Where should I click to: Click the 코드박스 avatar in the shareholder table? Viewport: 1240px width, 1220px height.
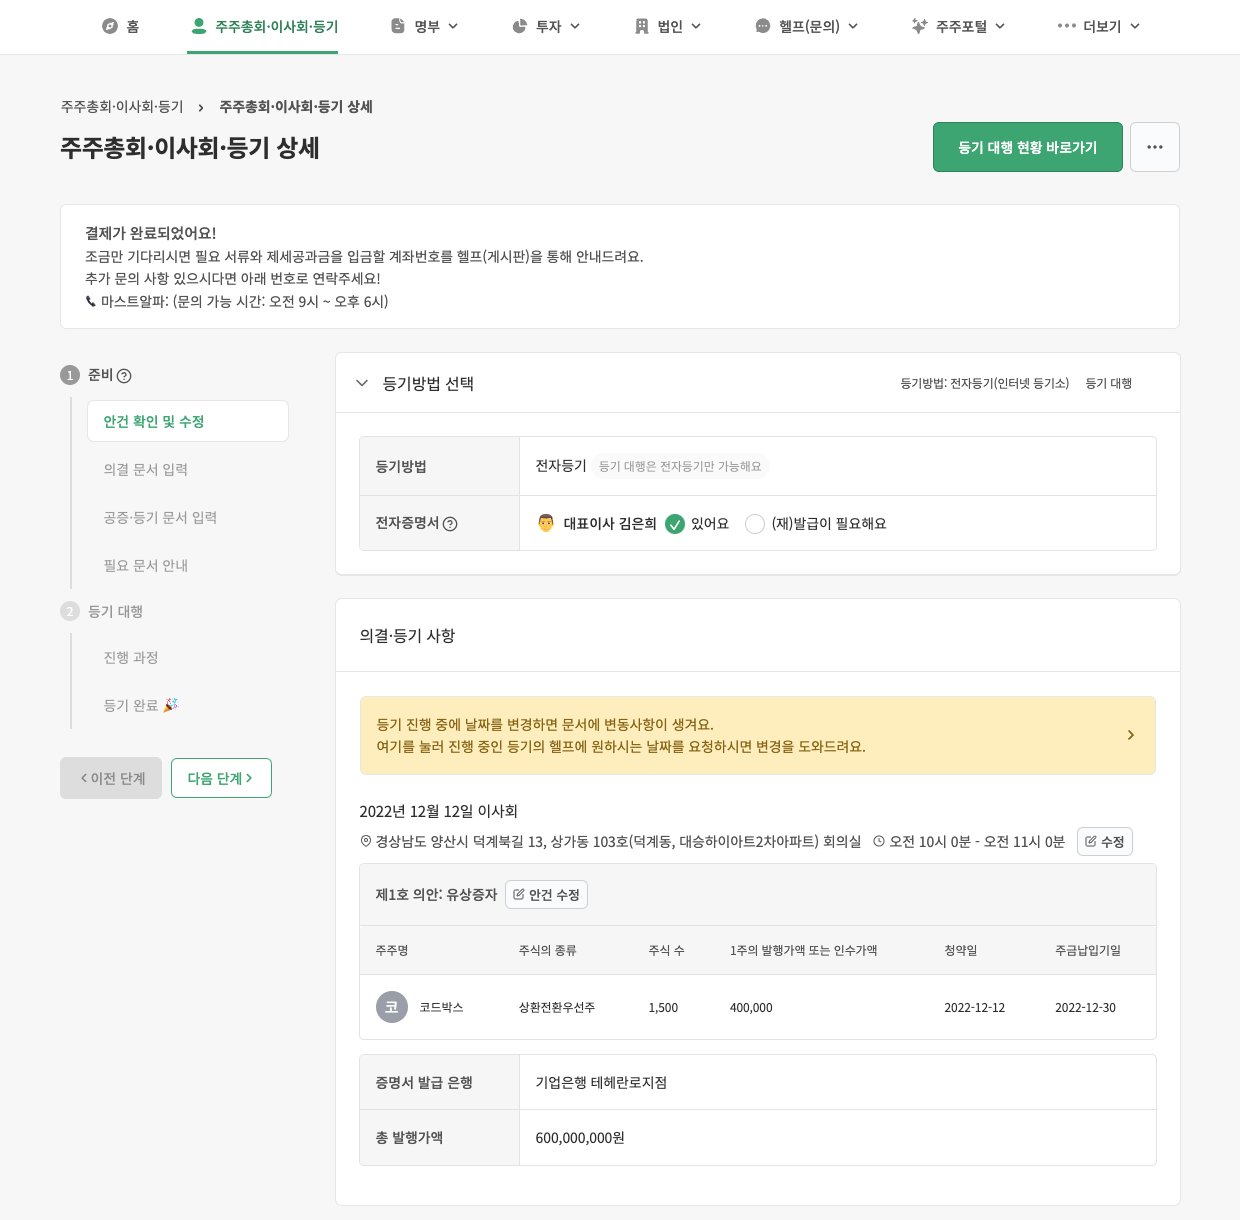coord(392,1007)
